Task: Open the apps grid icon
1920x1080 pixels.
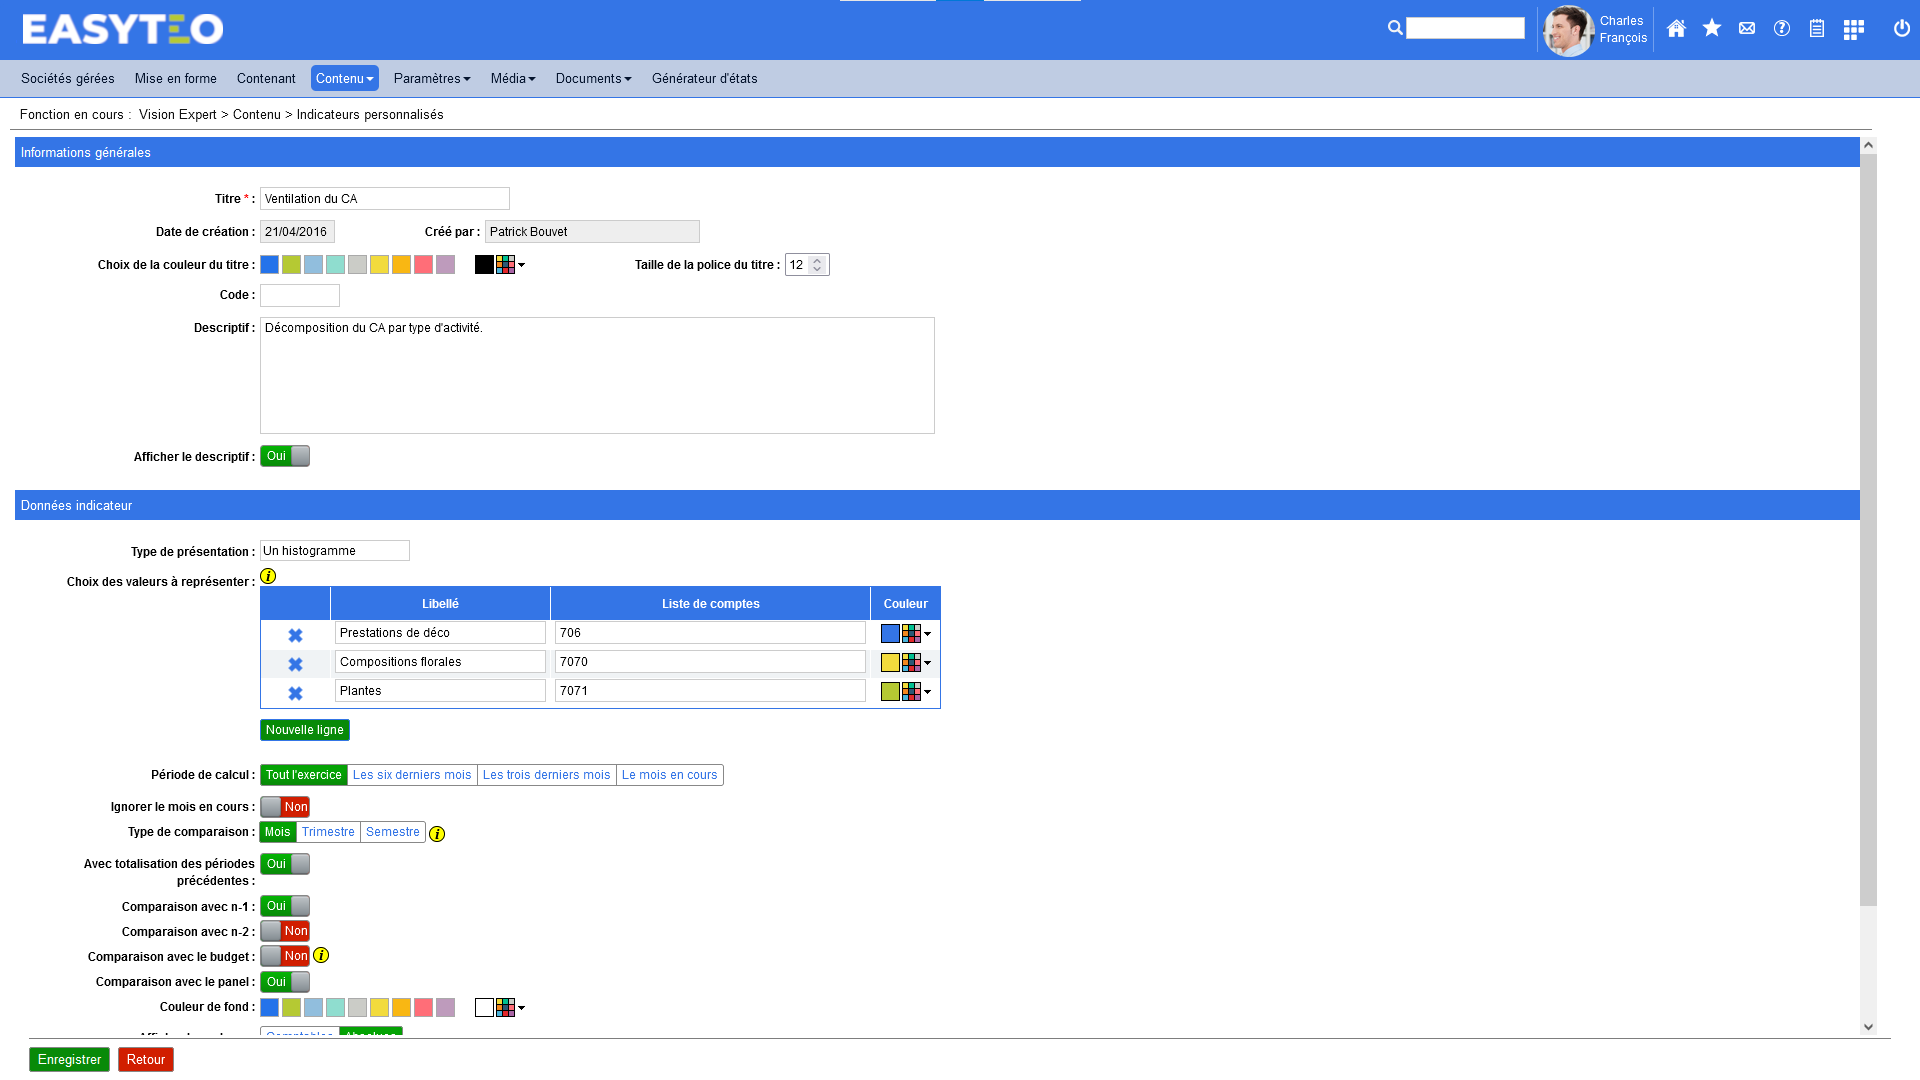Action: click(1853, 29)
